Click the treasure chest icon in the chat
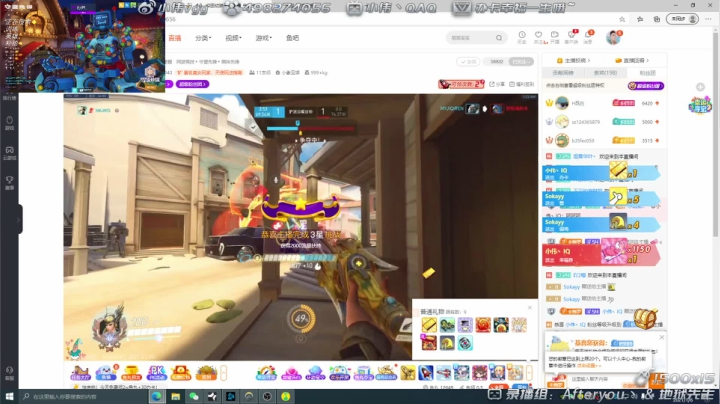 pos(646,319)
